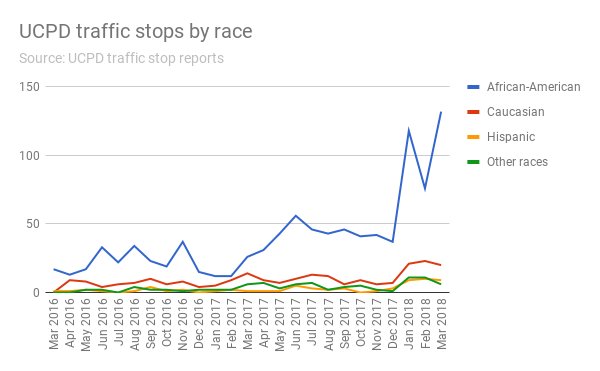This screenshot has height=371, width=600.
Task: Click the chart title 'UCPD traffic stops by race'
Action: tap(135, 31)
